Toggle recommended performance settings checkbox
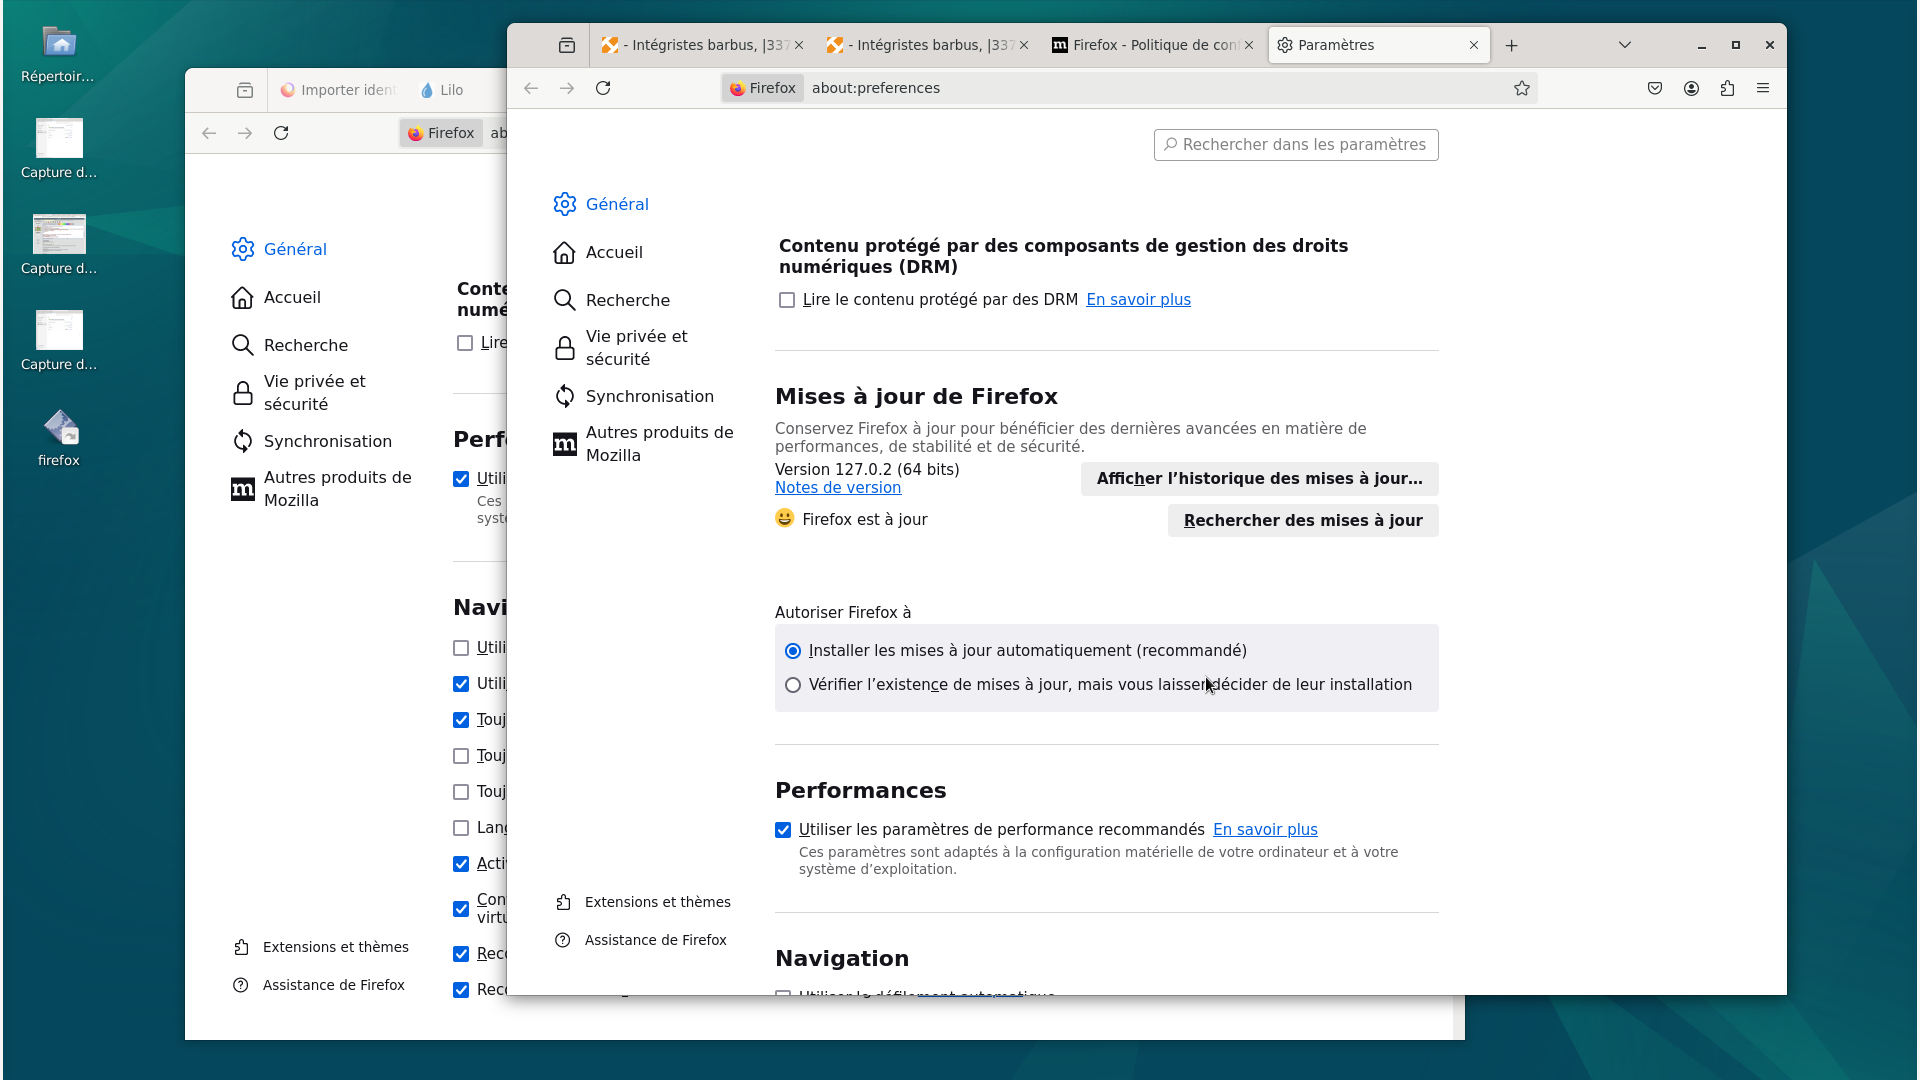Image resolution: width=1920 pixels, height=1080 pixels. [783, 830]
